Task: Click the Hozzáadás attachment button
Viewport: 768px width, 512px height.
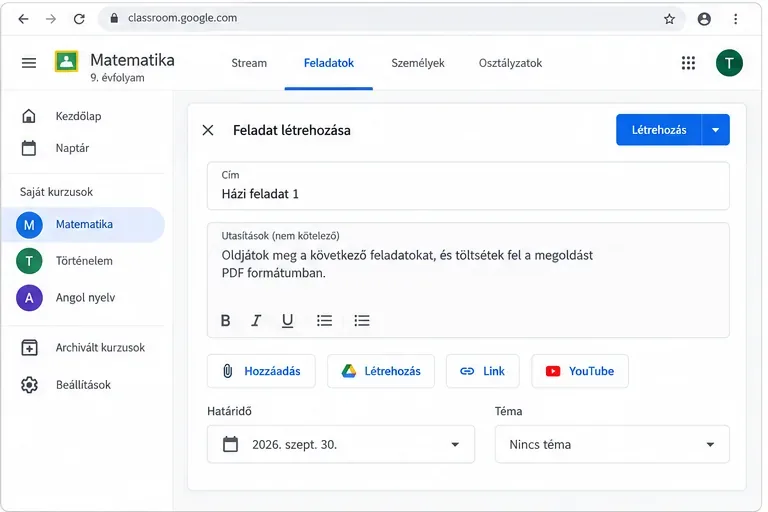Action: 261,371
